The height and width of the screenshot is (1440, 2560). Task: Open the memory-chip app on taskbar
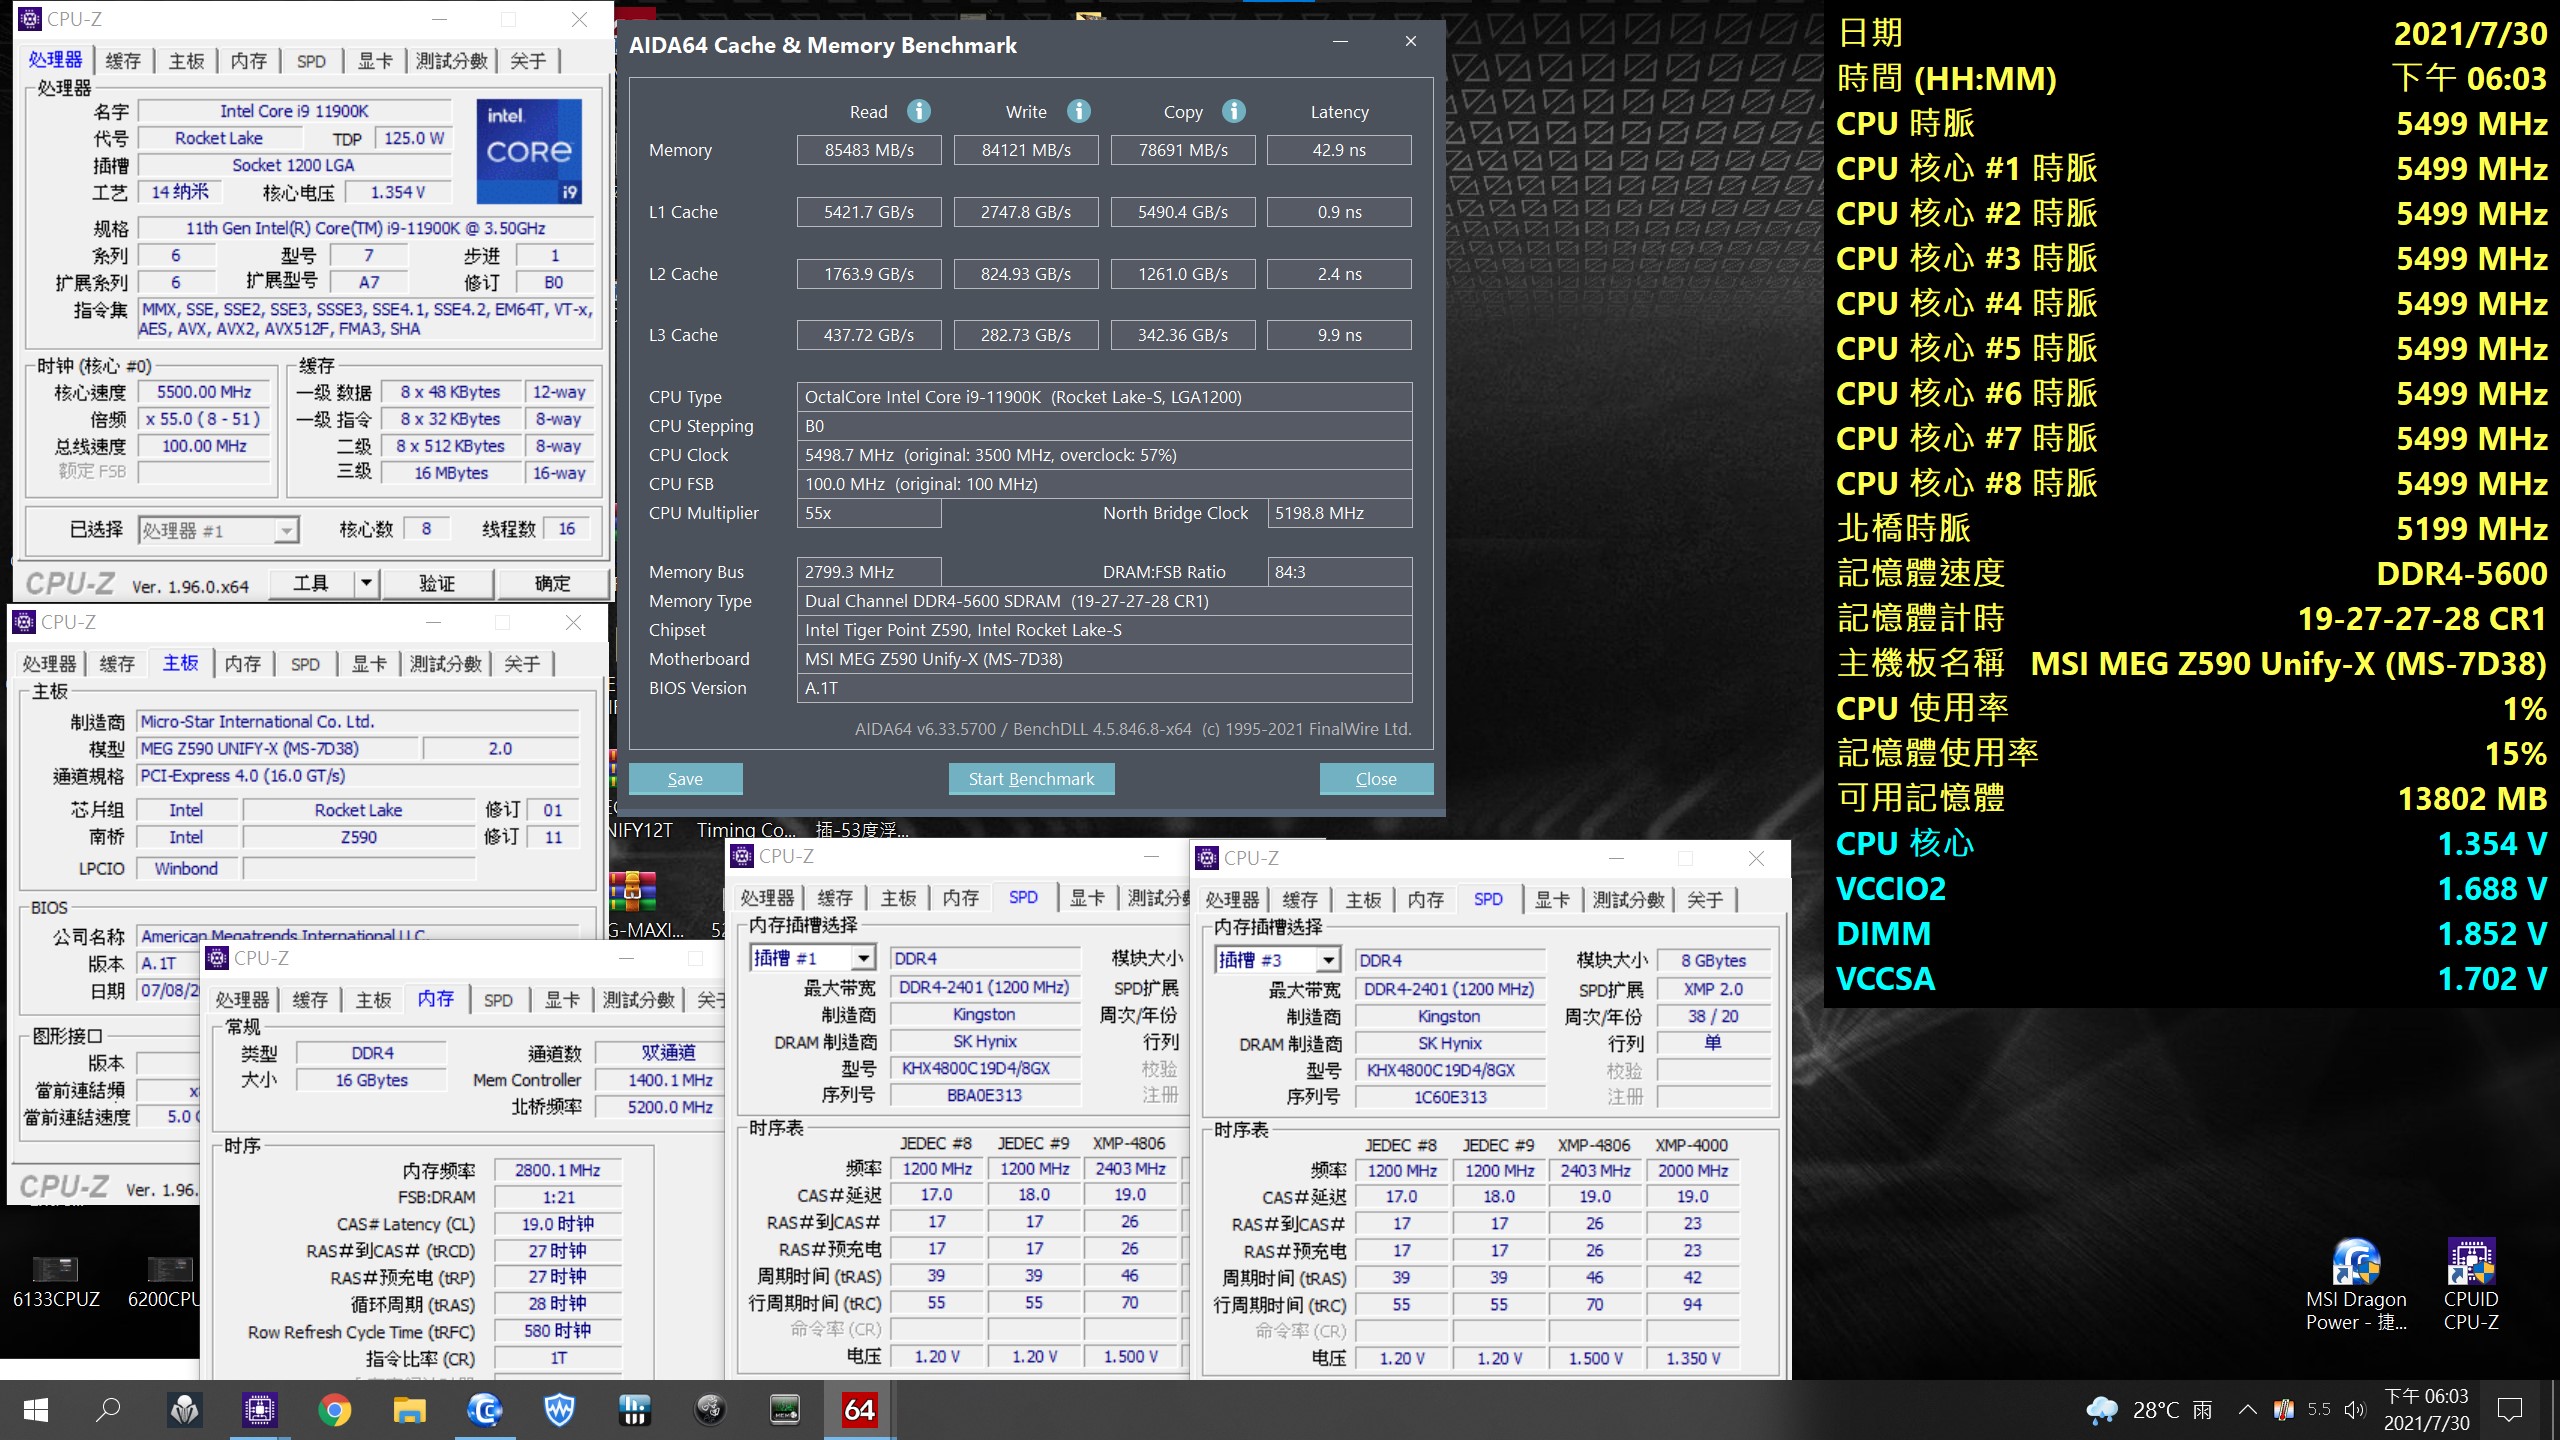click(784, 1410)
